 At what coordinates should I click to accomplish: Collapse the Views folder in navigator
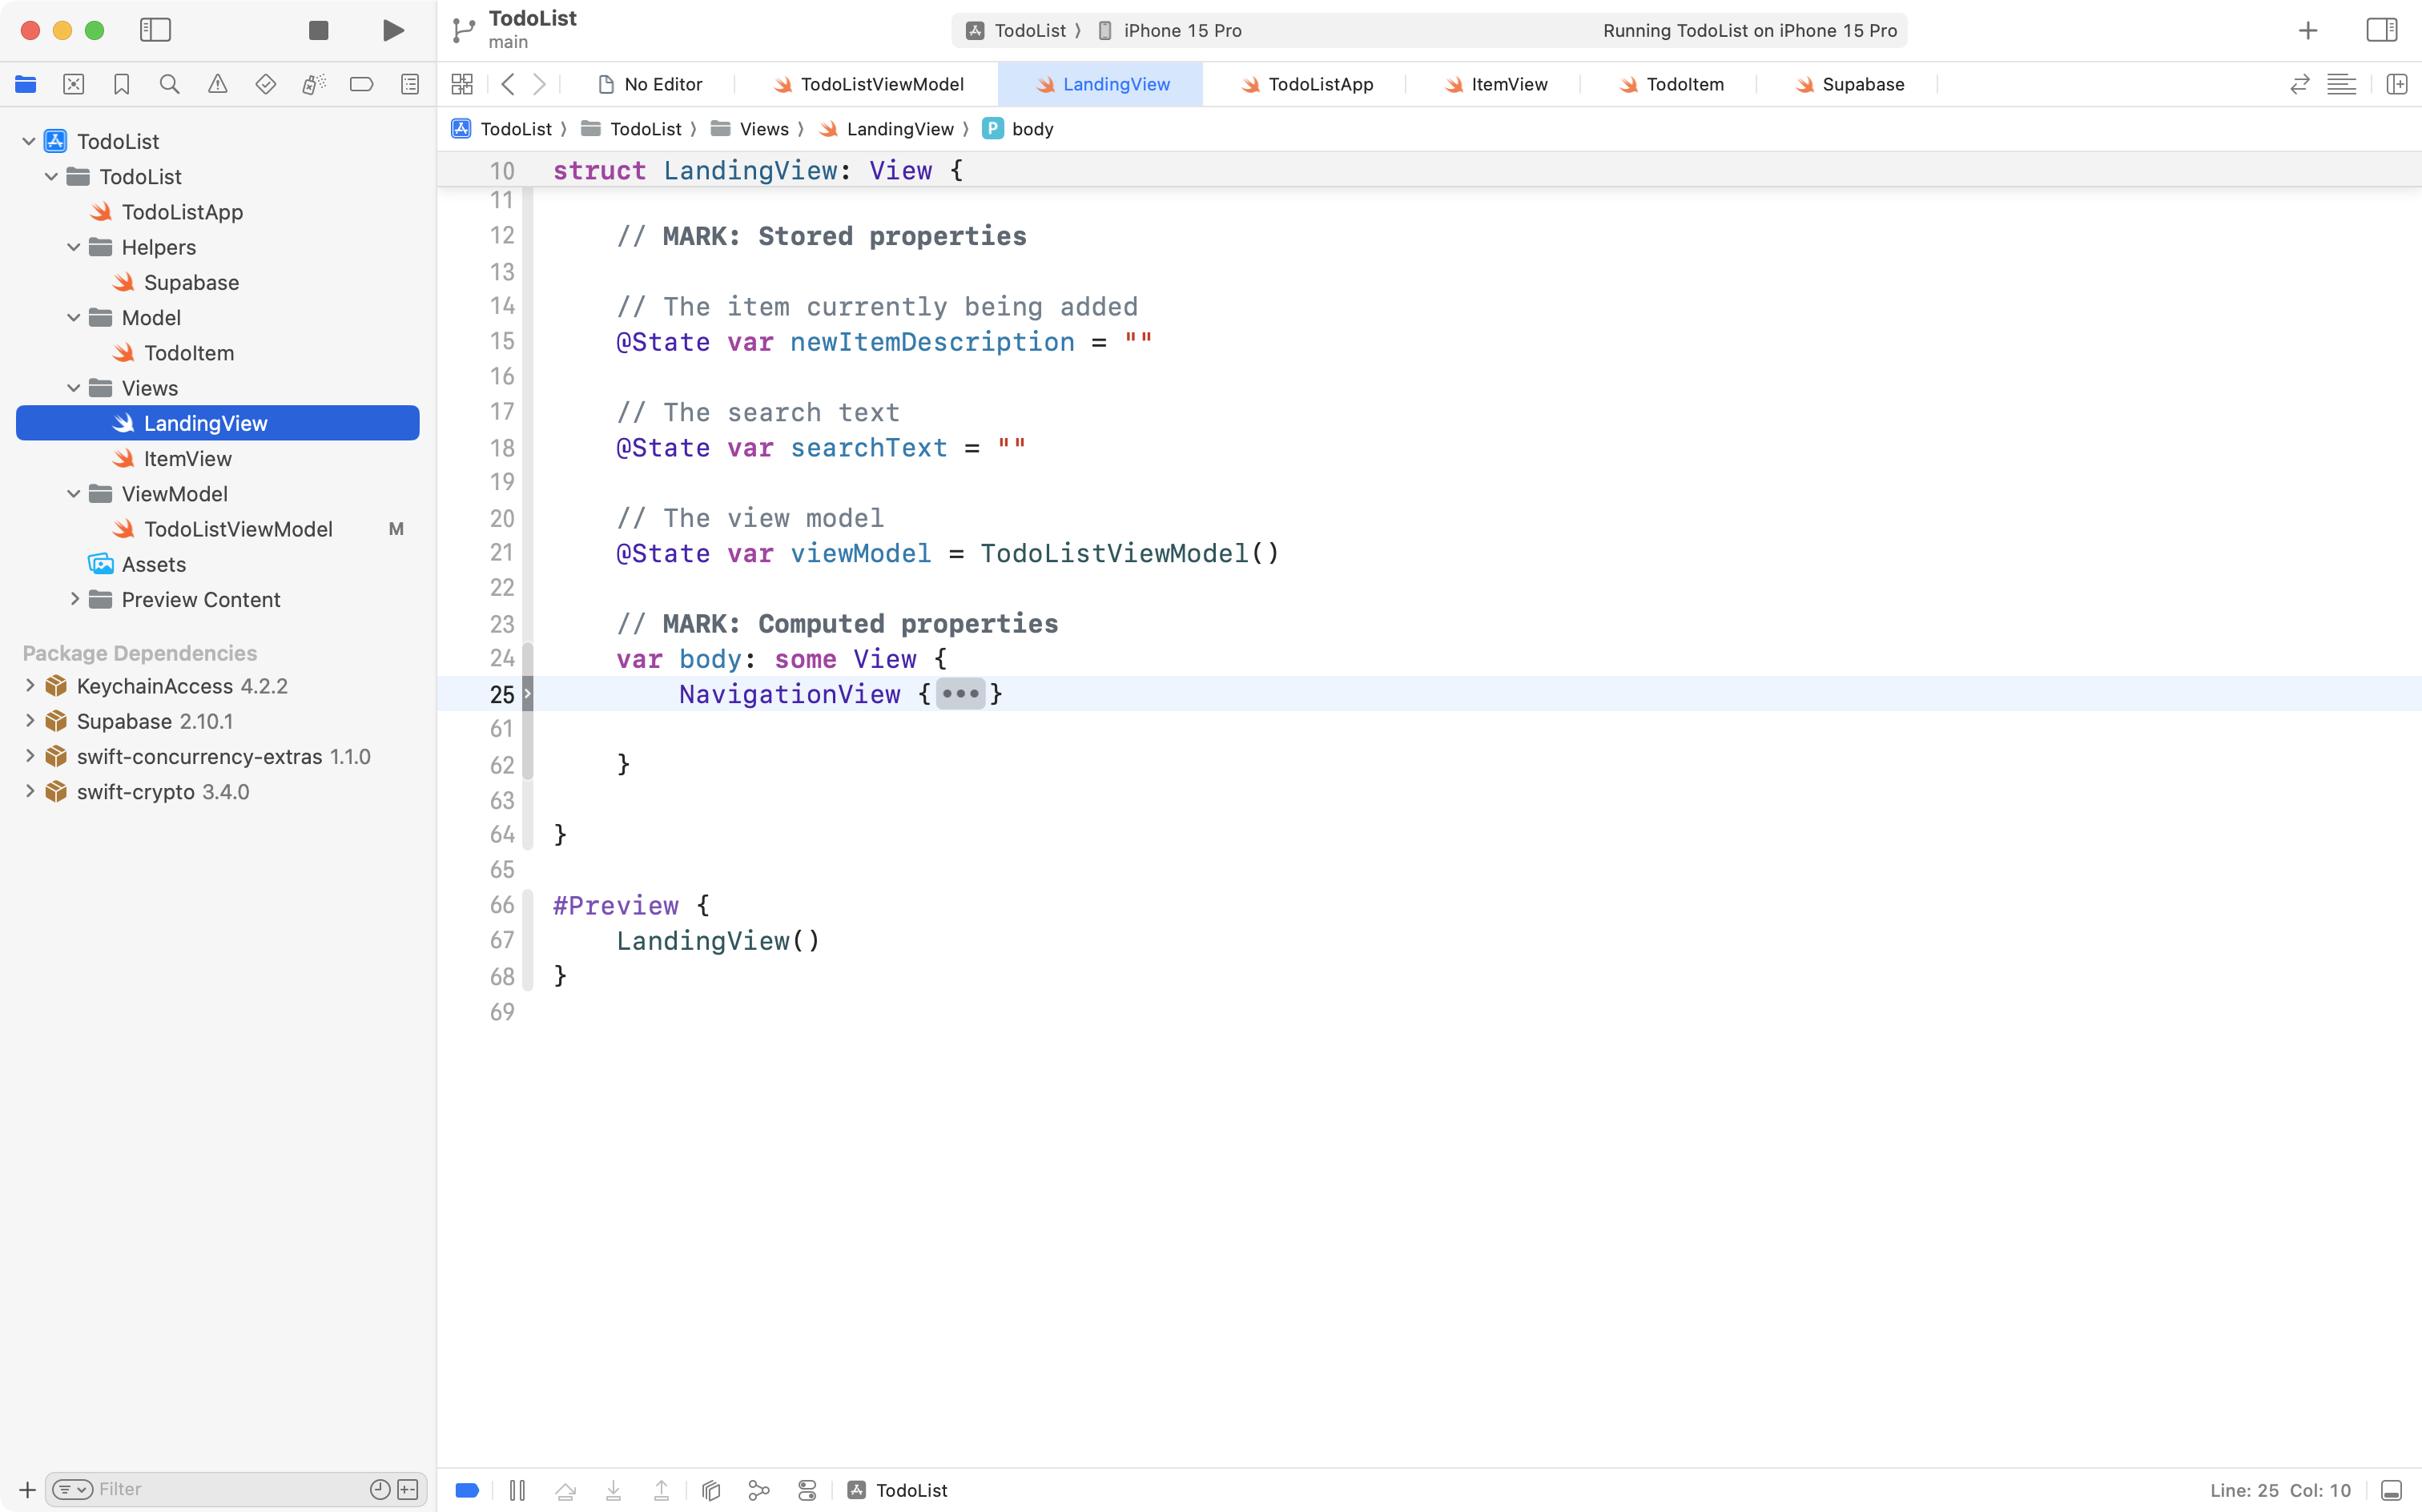pos(72,388)
